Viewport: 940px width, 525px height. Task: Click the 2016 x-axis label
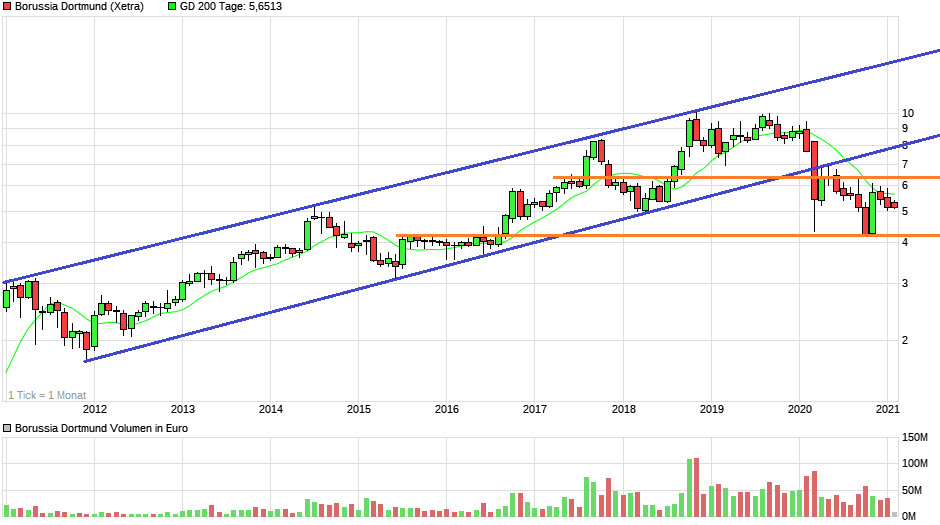pos(447,409)
